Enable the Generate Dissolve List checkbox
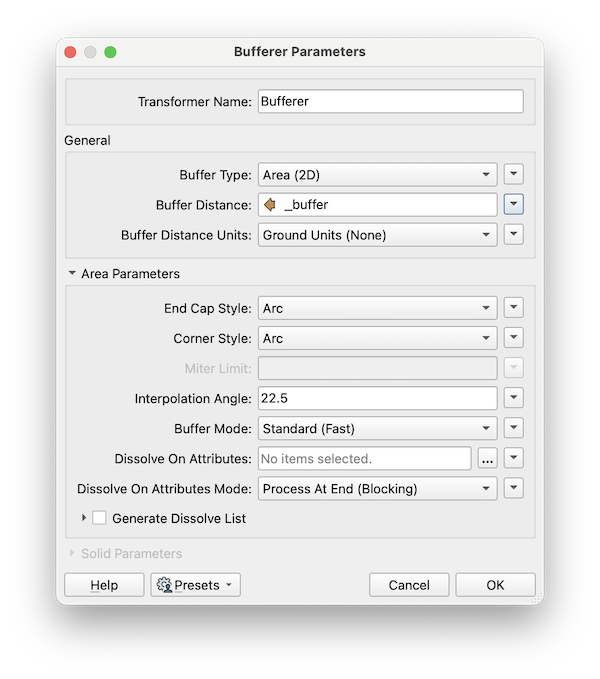600x679 pixels. (99, 518)
